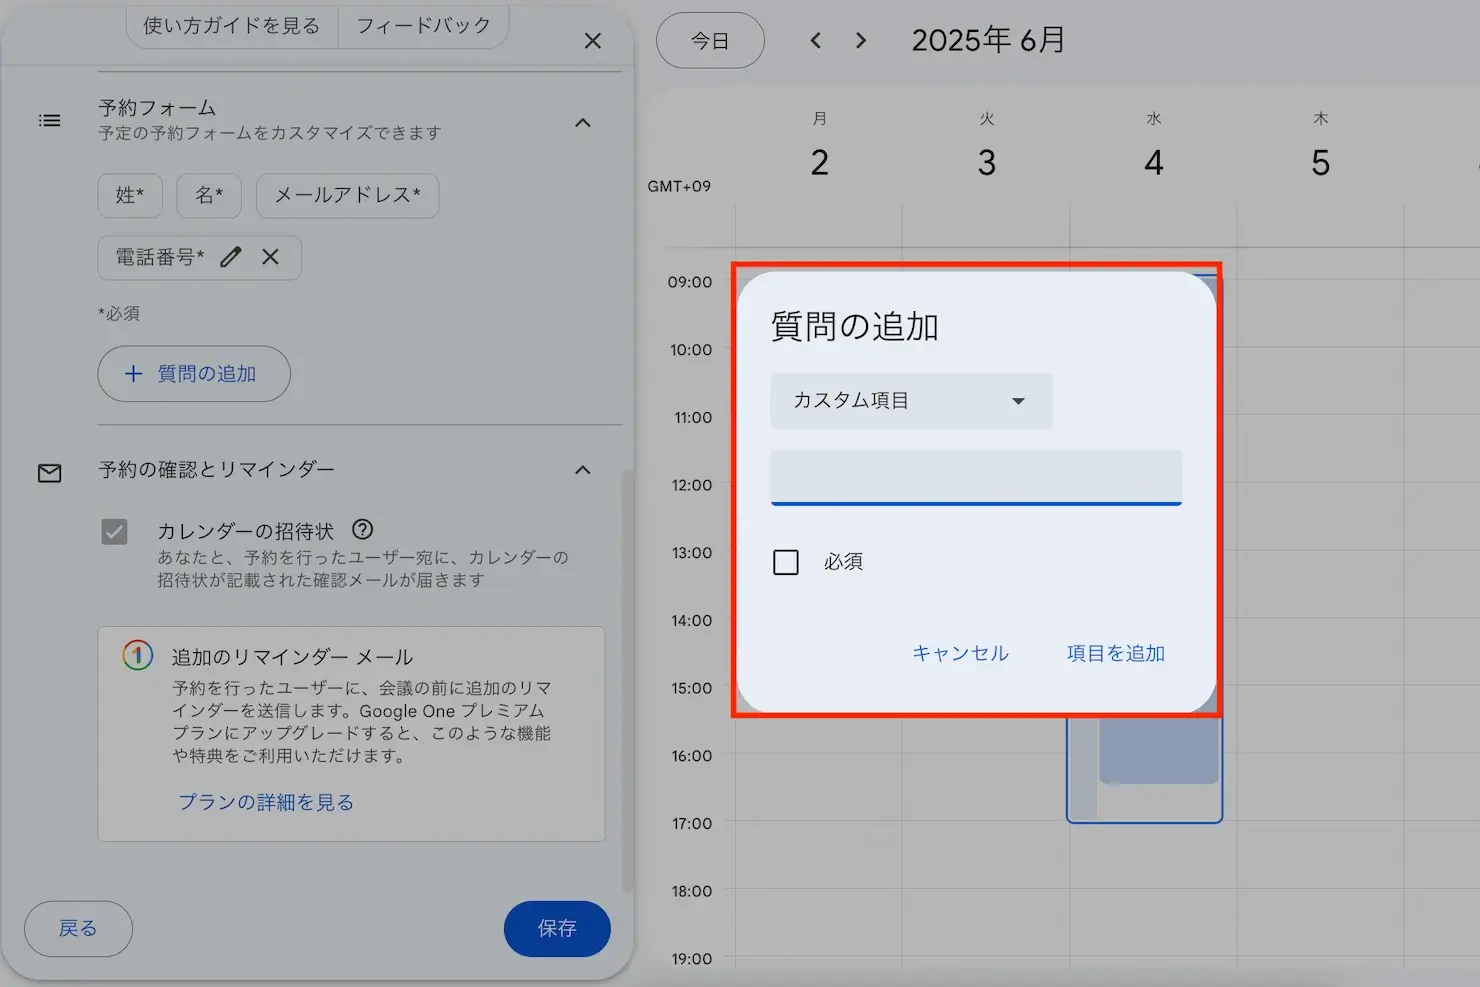Click the Google One logo icon
Viewport: 1480px width, 987px height.
(x=137, y=656)
